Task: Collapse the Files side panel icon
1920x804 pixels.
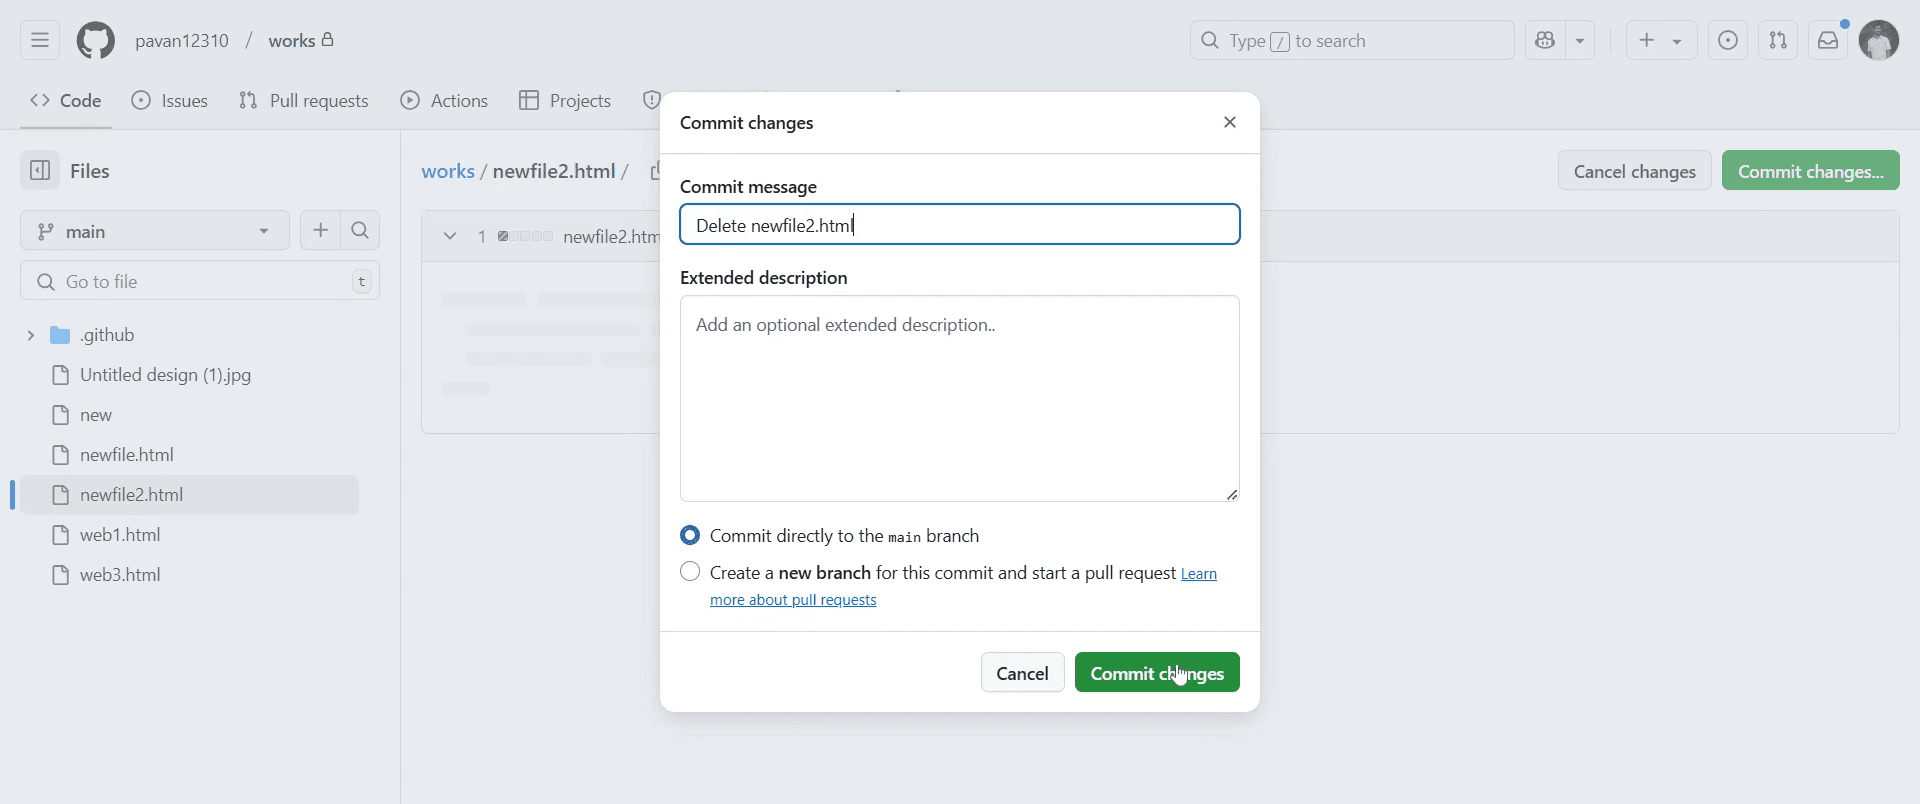Action: point(40,171)
